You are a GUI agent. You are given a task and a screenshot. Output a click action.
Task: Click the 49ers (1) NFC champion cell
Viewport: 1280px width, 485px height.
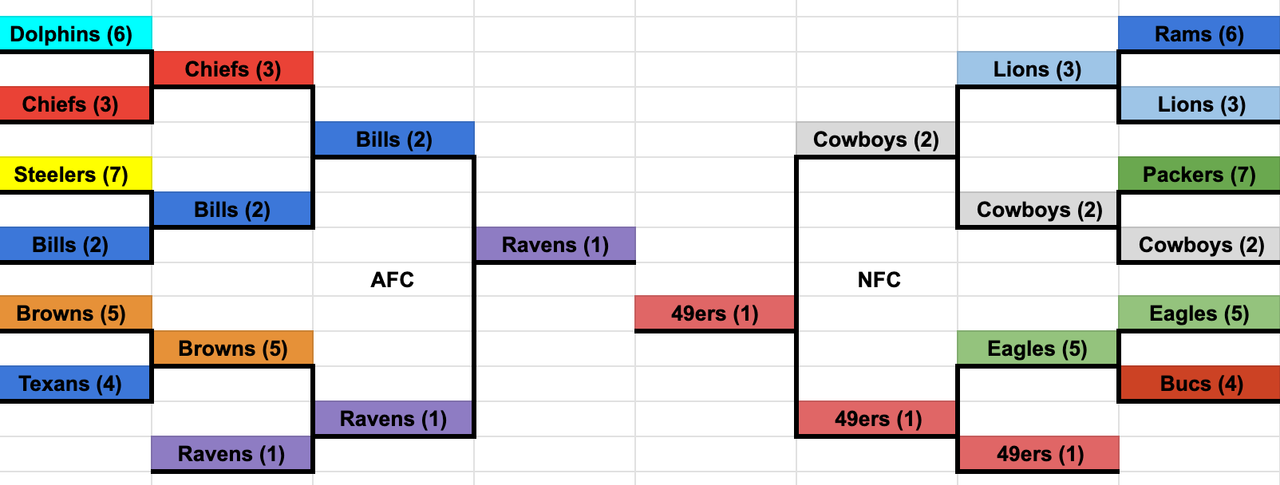[715, 314]
